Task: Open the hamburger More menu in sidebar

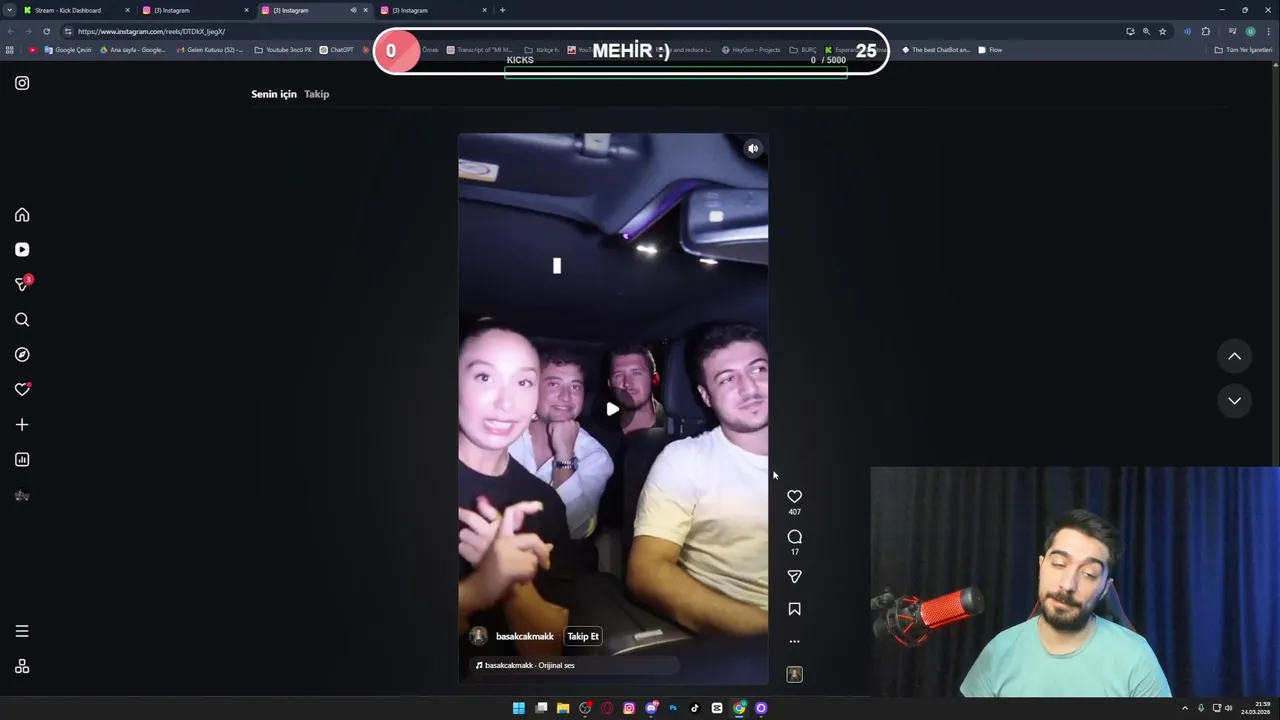Action: tap(22, 631)
